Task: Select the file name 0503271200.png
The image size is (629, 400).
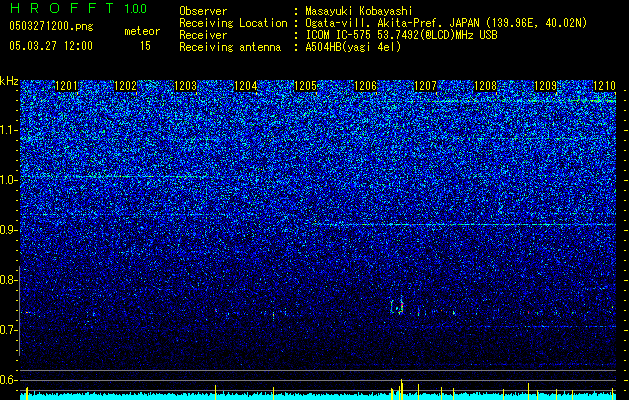Action: click(x=51, y=27)
